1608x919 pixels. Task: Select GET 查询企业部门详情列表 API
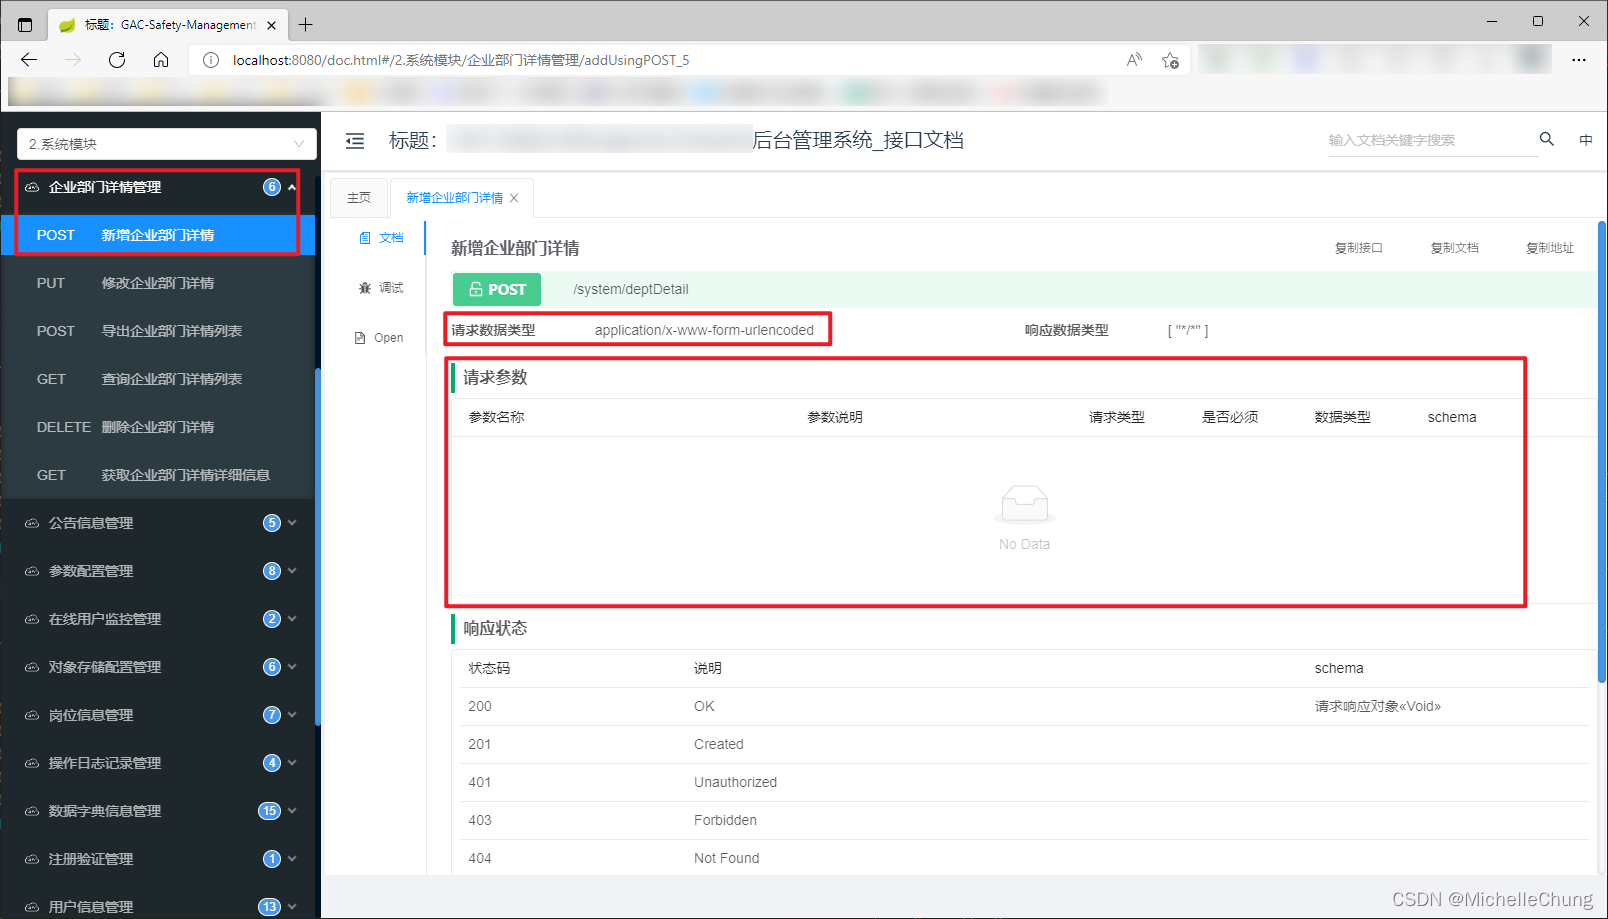pos(158,379)
